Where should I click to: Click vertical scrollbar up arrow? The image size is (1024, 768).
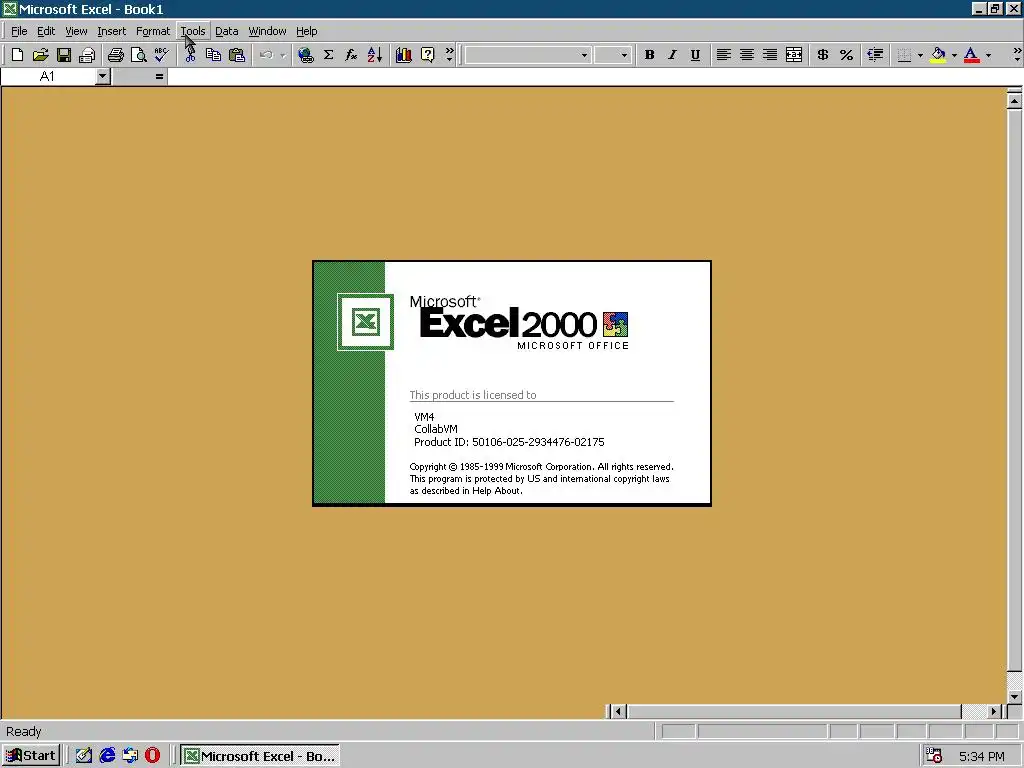pyautogui.click(x=1014, y=101)
